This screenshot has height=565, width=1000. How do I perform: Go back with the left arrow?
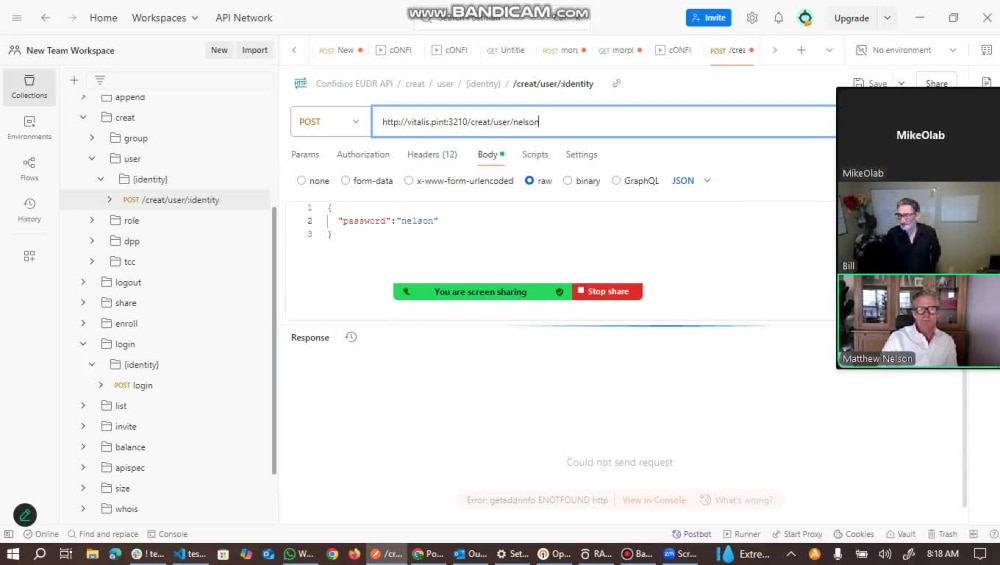tap(45, 18)
